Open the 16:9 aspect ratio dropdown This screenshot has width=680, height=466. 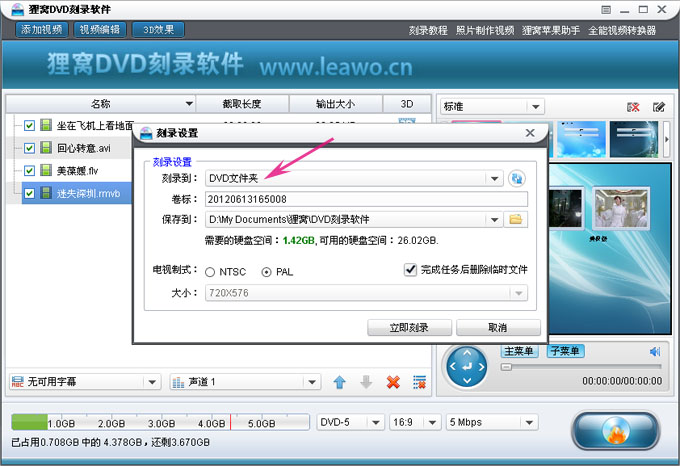(432, 422)
